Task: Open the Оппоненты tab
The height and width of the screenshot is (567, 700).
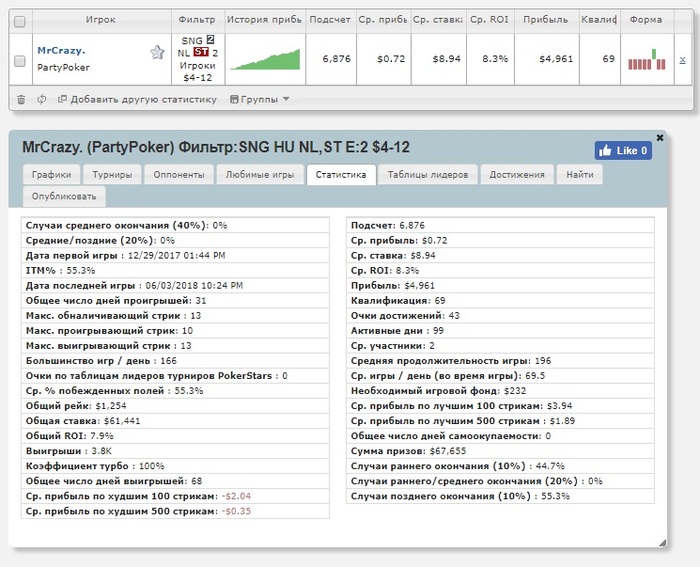Action: (x=179, y=175)
